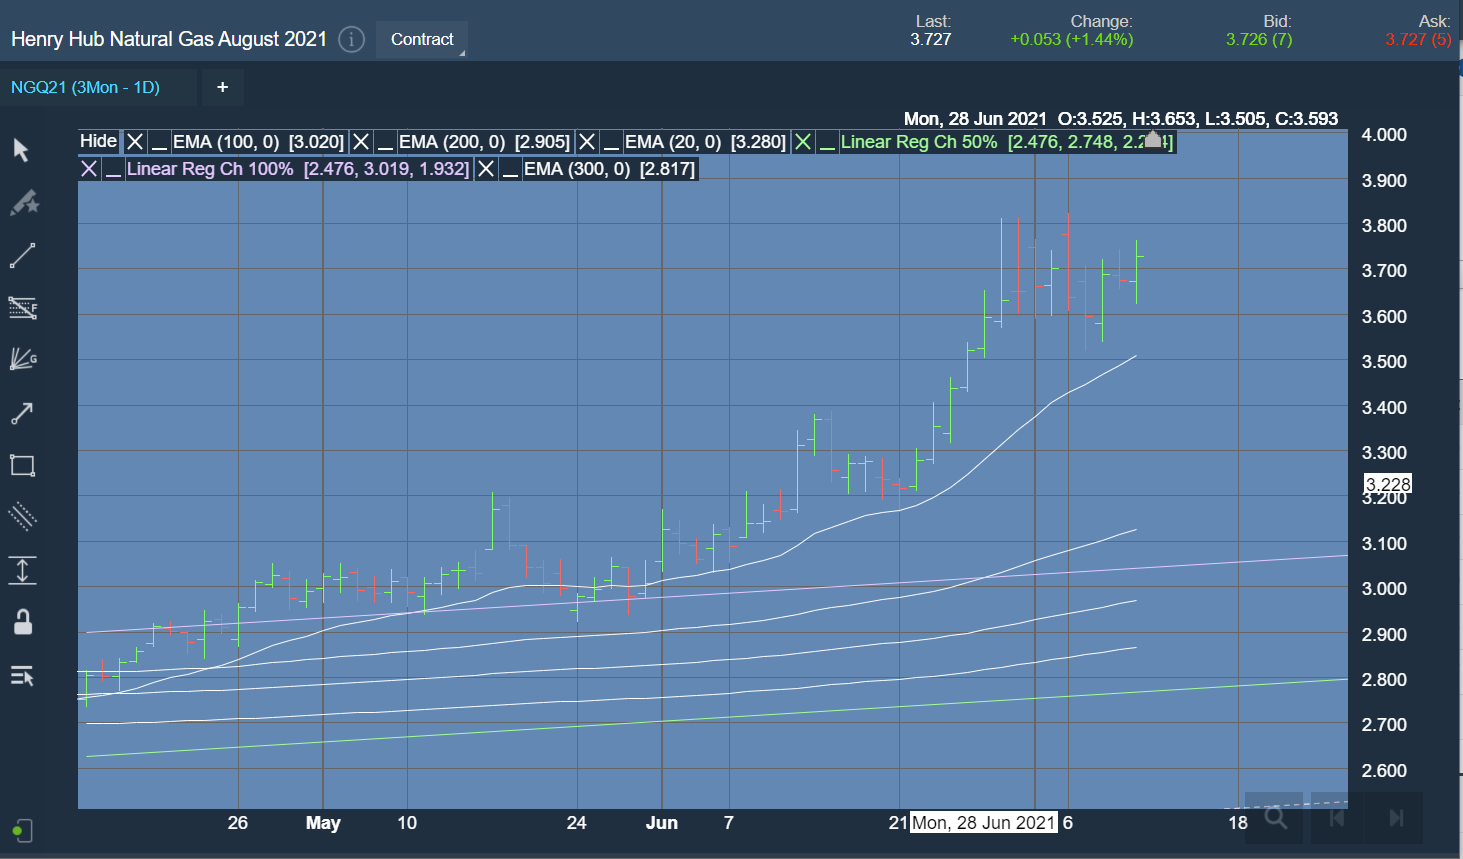Open the Contract dropdown button
This screenshot has height=859, width=1463.
pyautogui.click(x=422, y=39)
